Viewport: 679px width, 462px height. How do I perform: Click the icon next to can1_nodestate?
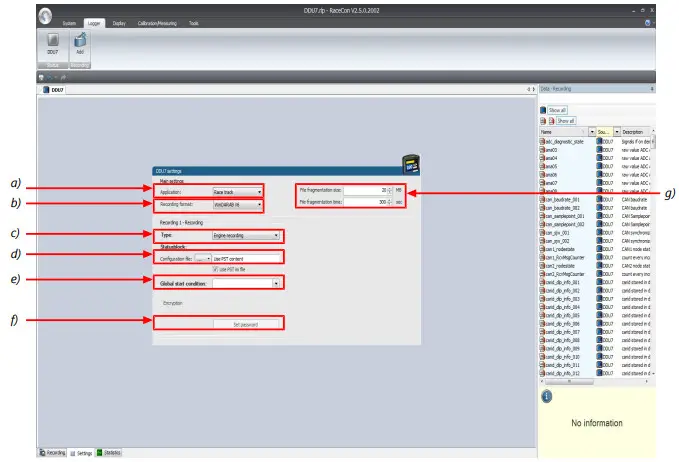point(542,249)
